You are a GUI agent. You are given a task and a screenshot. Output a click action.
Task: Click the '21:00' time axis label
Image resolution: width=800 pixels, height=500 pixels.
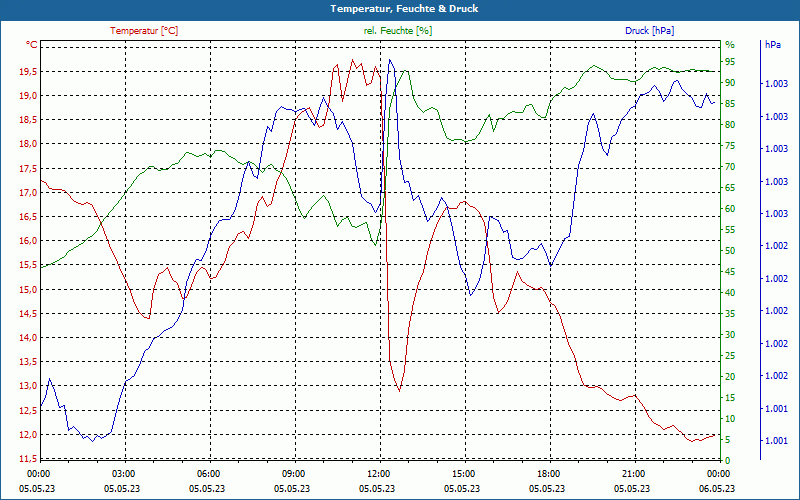coord(633,473)
